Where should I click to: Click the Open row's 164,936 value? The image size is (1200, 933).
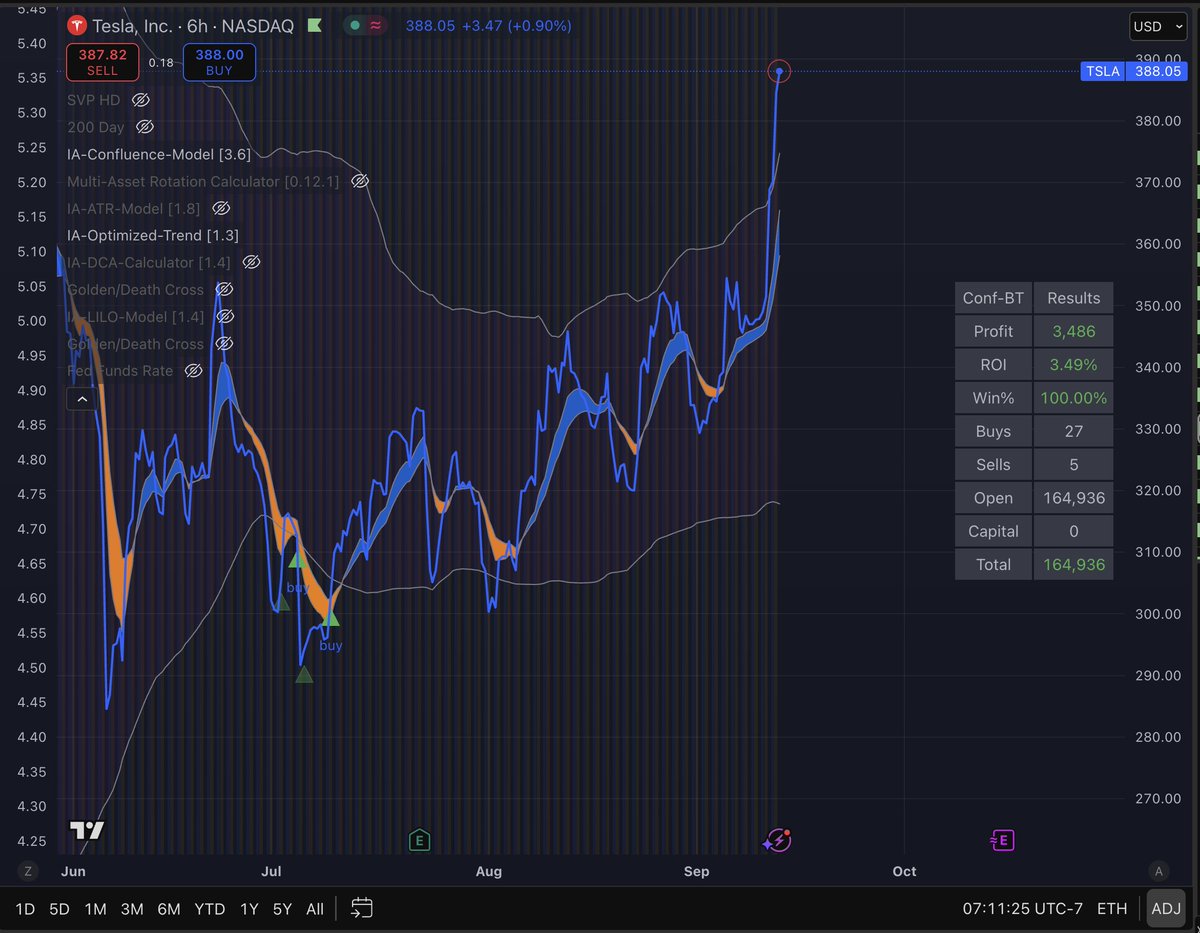click(1074, 498)
